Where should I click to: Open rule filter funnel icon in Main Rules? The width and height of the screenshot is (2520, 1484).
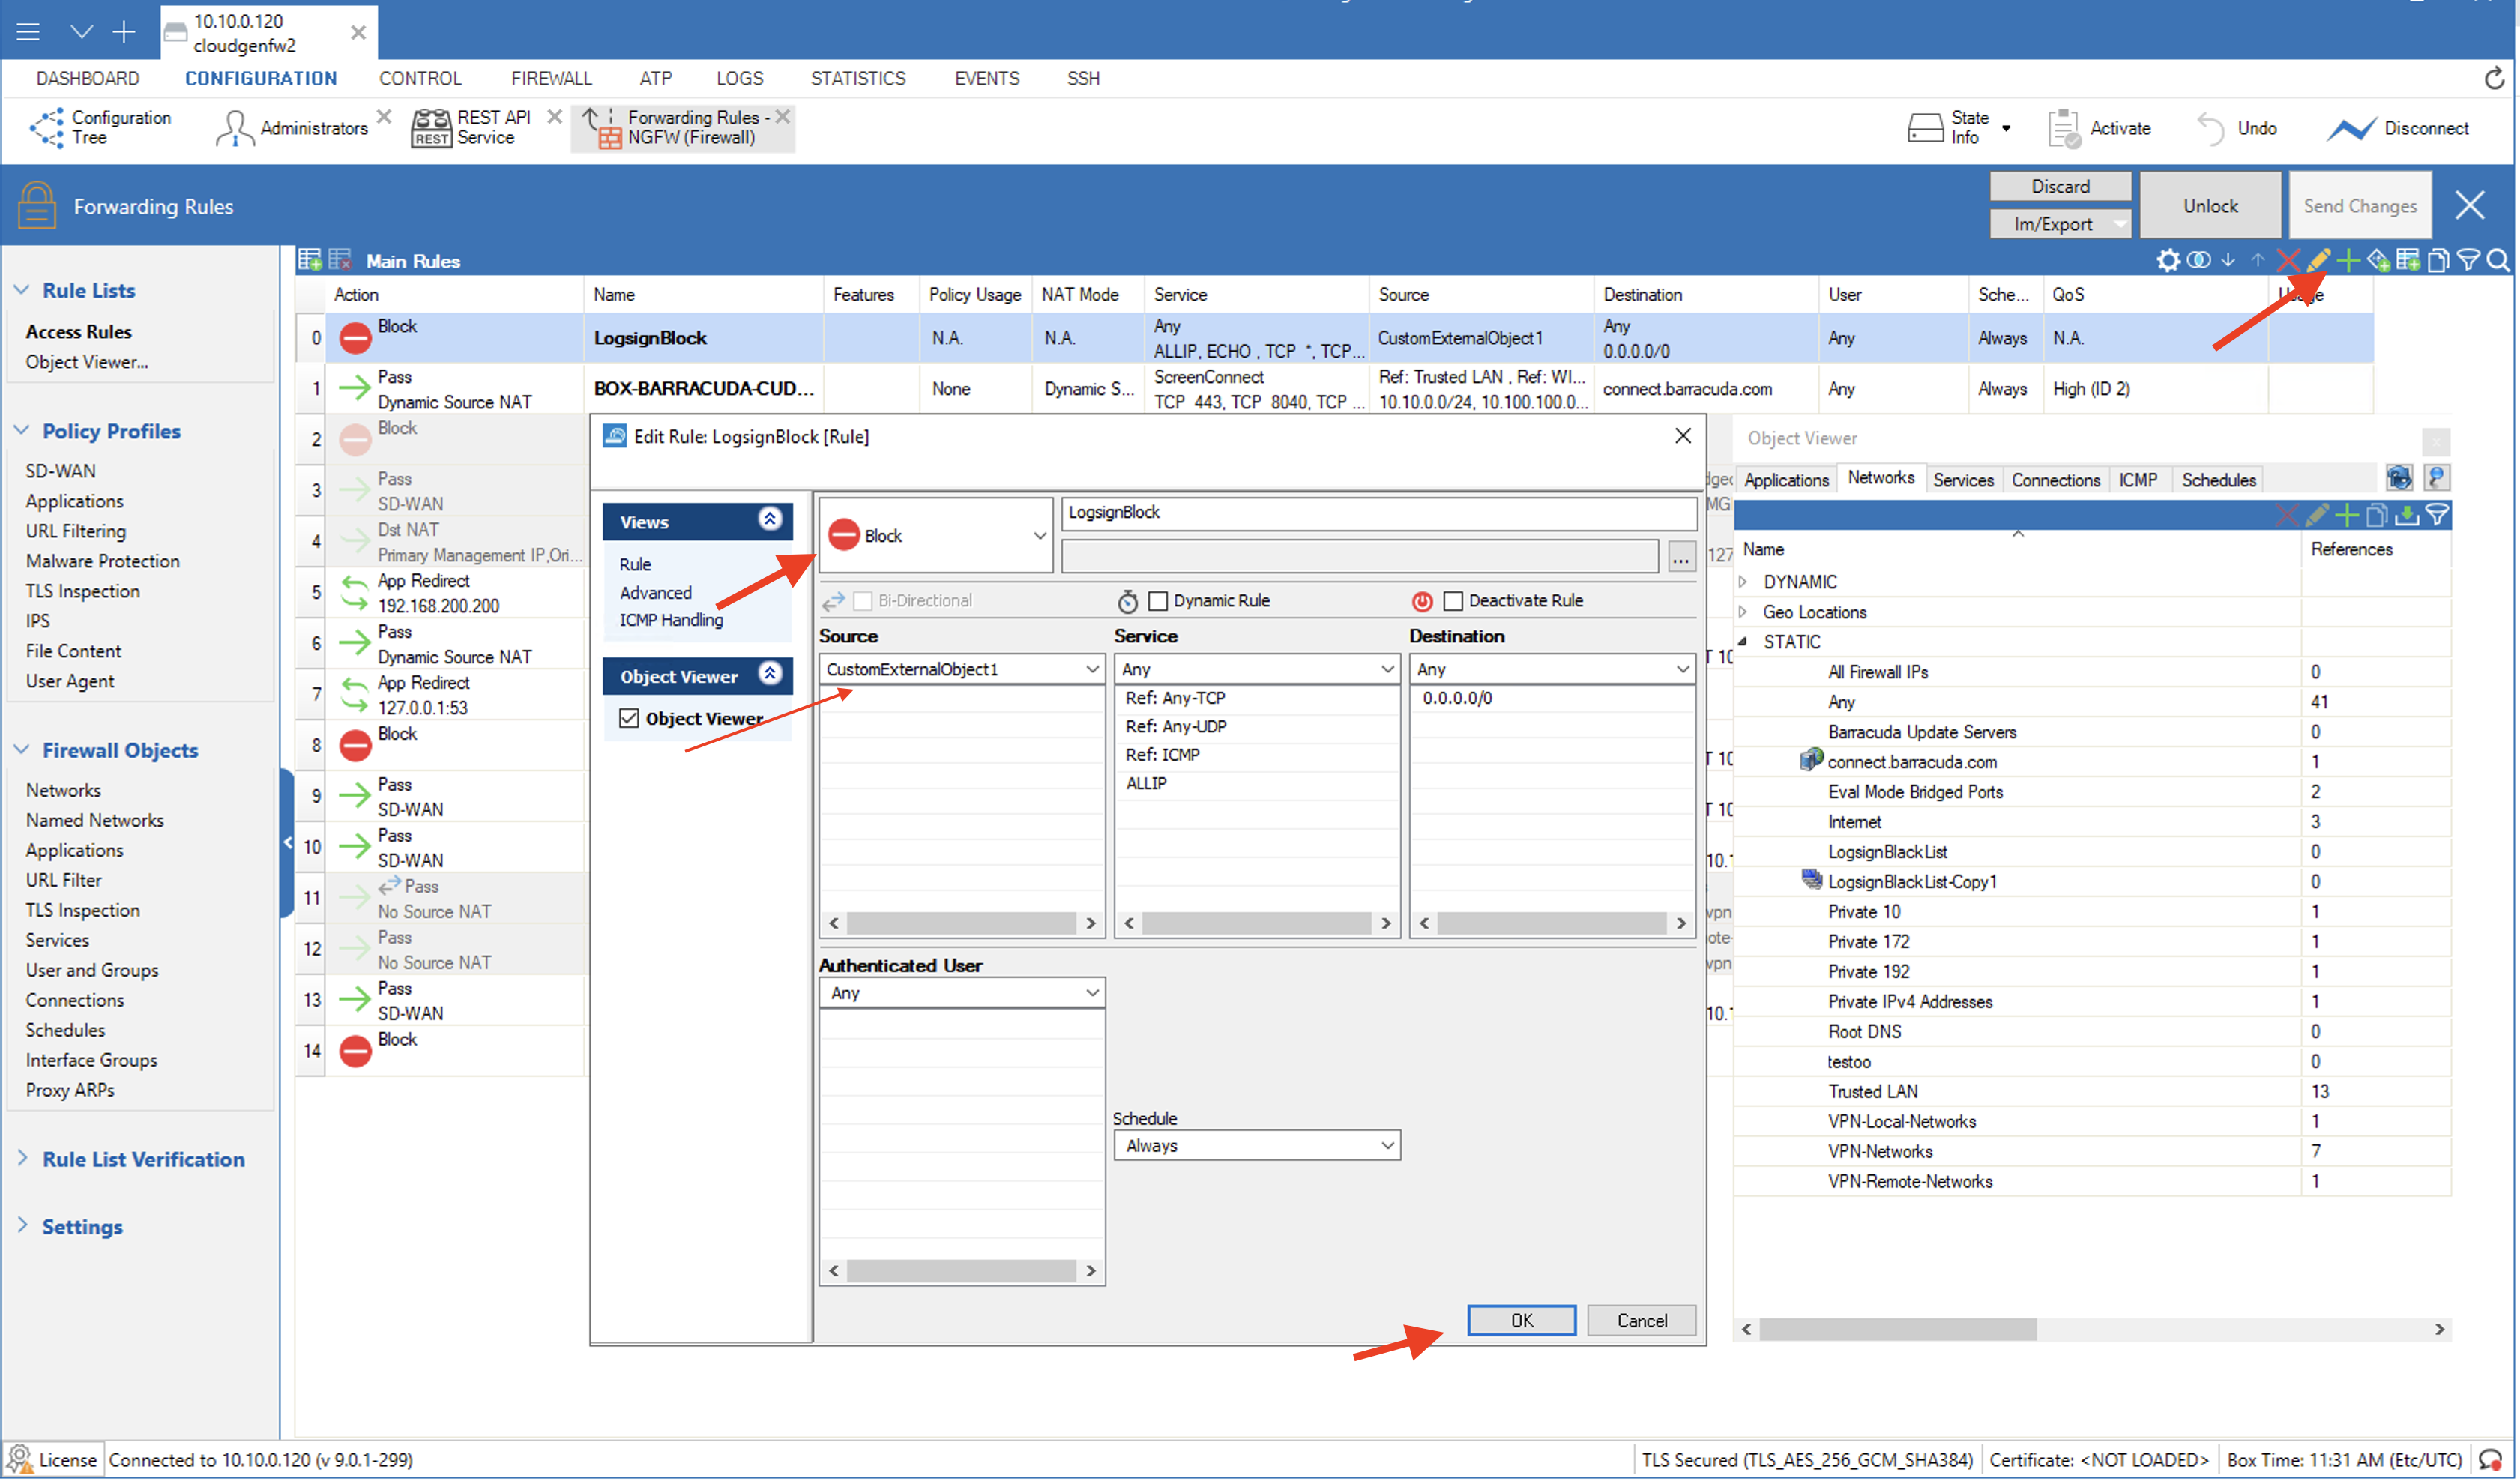click(x=2467, y=261)
